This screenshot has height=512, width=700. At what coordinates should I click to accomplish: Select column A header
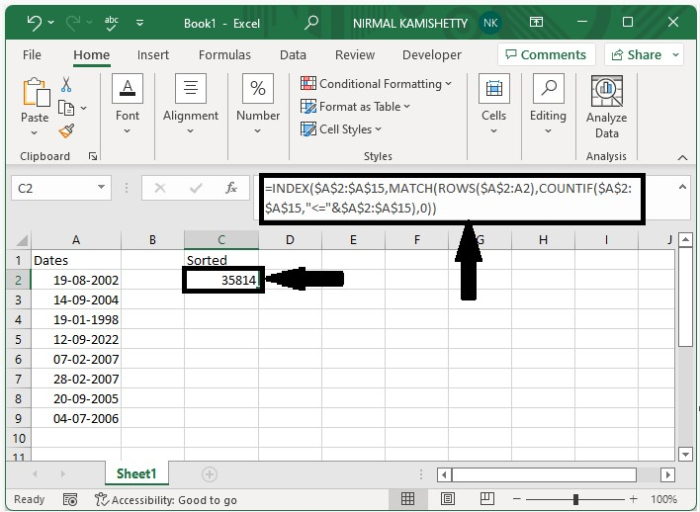(76, 240)
